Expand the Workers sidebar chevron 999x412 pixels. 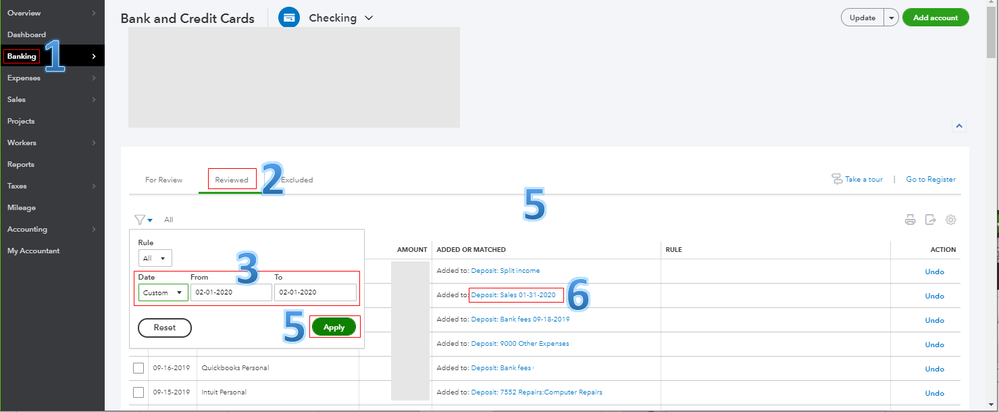click(x=94, y=143)
